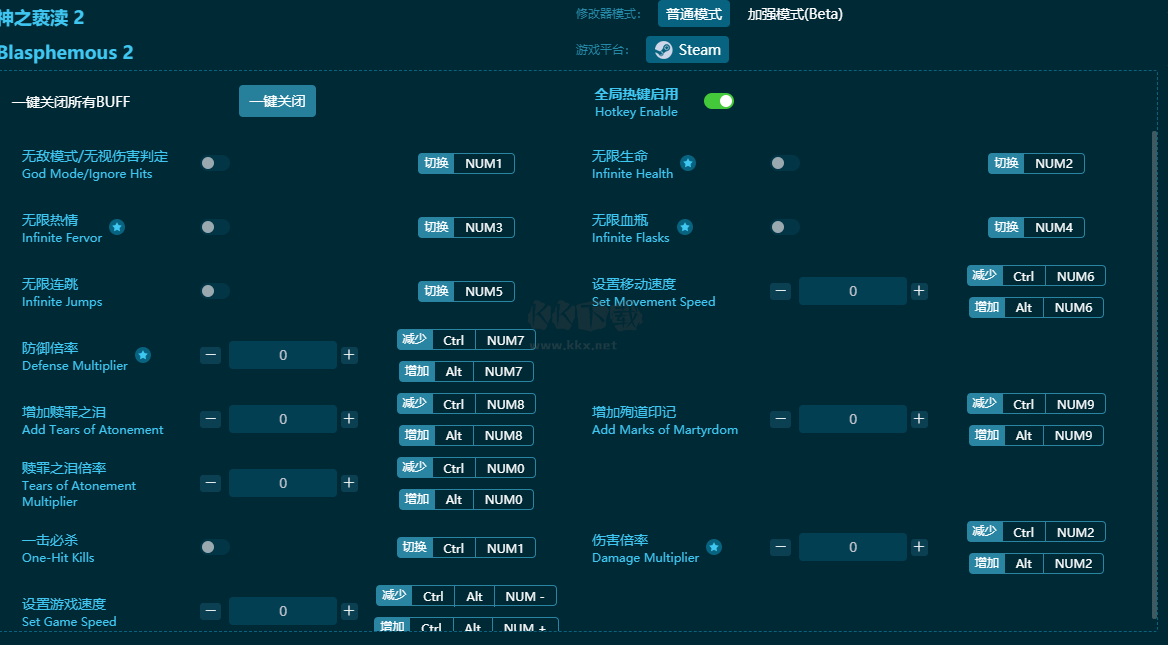Click the vertical scrollbar on the right edge
1168x645 pixels.
pos(1155,372)
